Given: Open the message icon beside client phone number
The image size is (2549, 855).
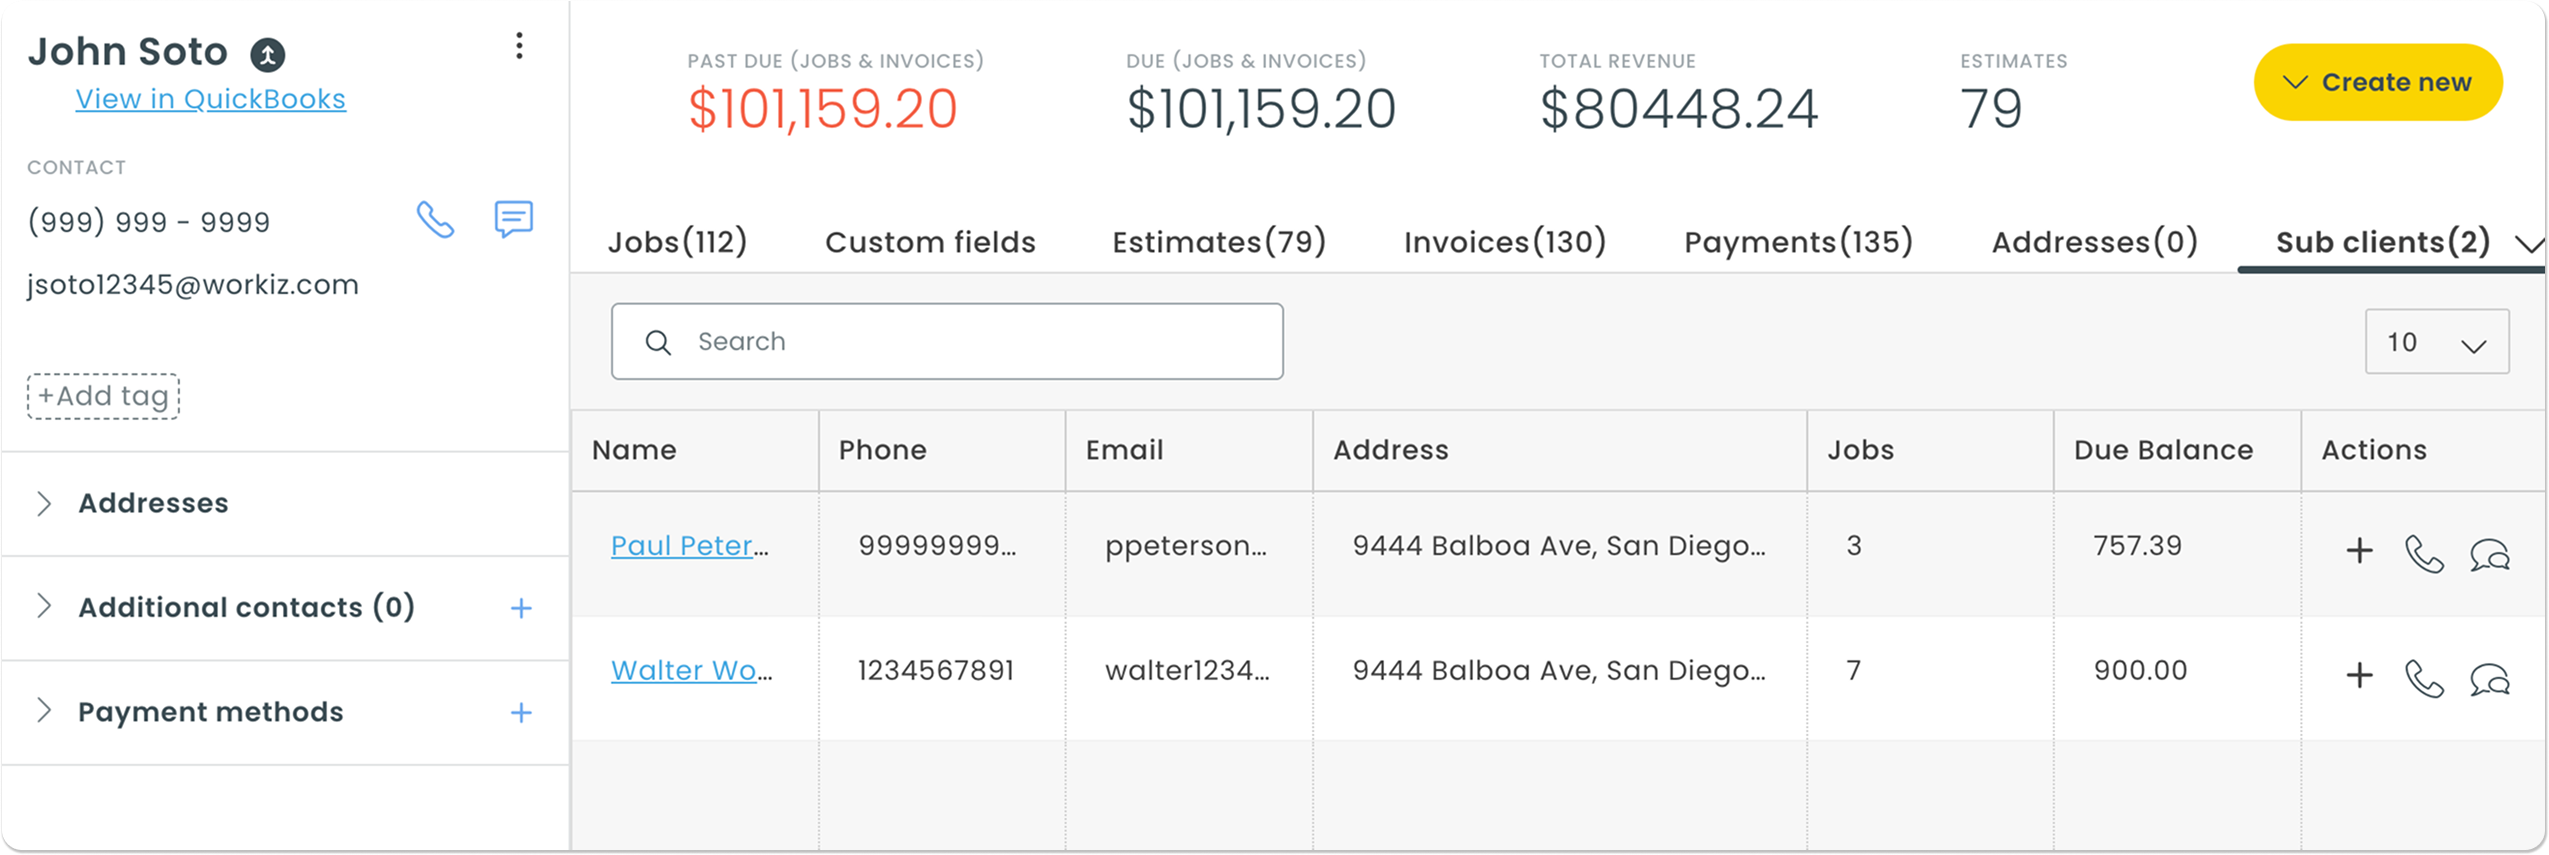Looking at the screenshot, I should 513,219.
